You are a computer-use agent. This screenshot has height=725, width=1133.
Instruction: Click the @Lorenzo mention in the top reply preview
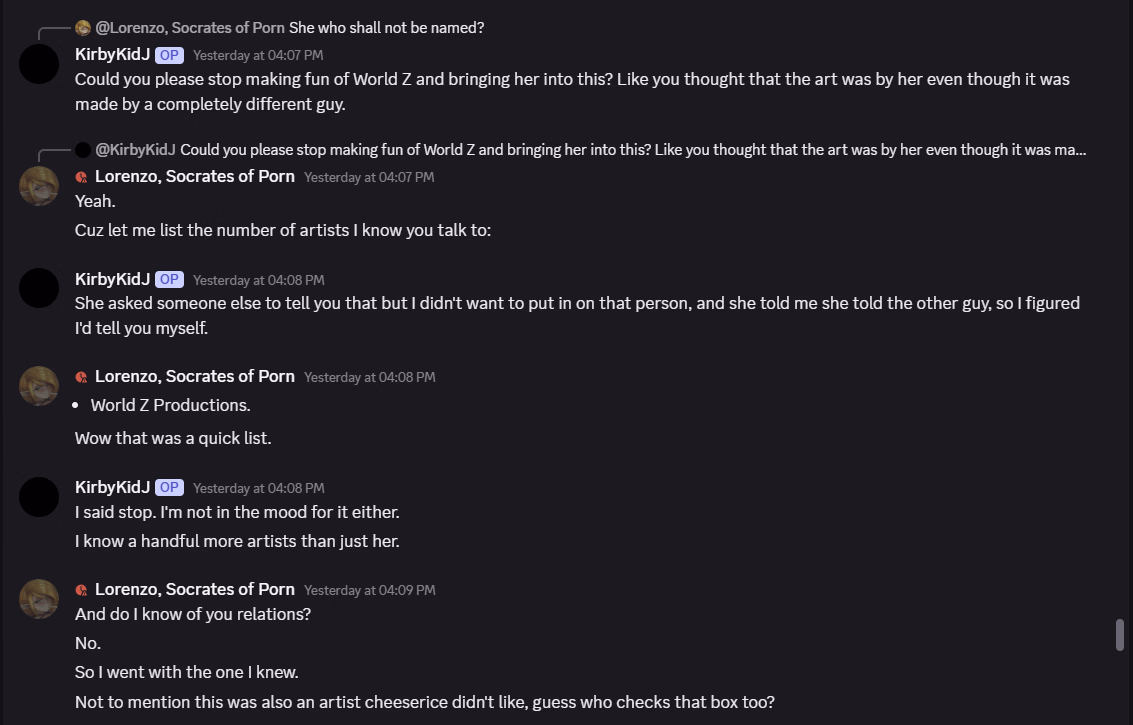click(190, 28)
